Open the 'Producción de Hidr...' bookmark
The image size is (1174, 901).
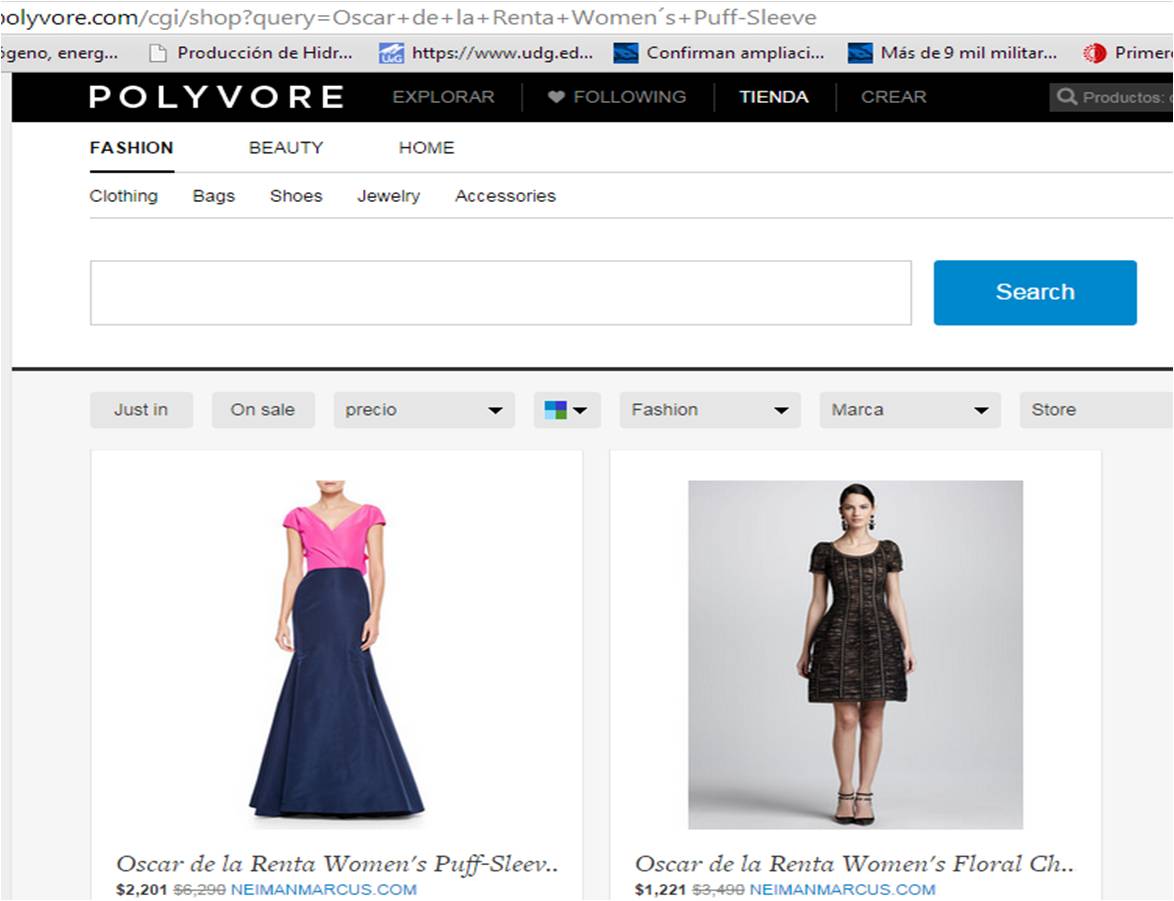tap(251, 53)
